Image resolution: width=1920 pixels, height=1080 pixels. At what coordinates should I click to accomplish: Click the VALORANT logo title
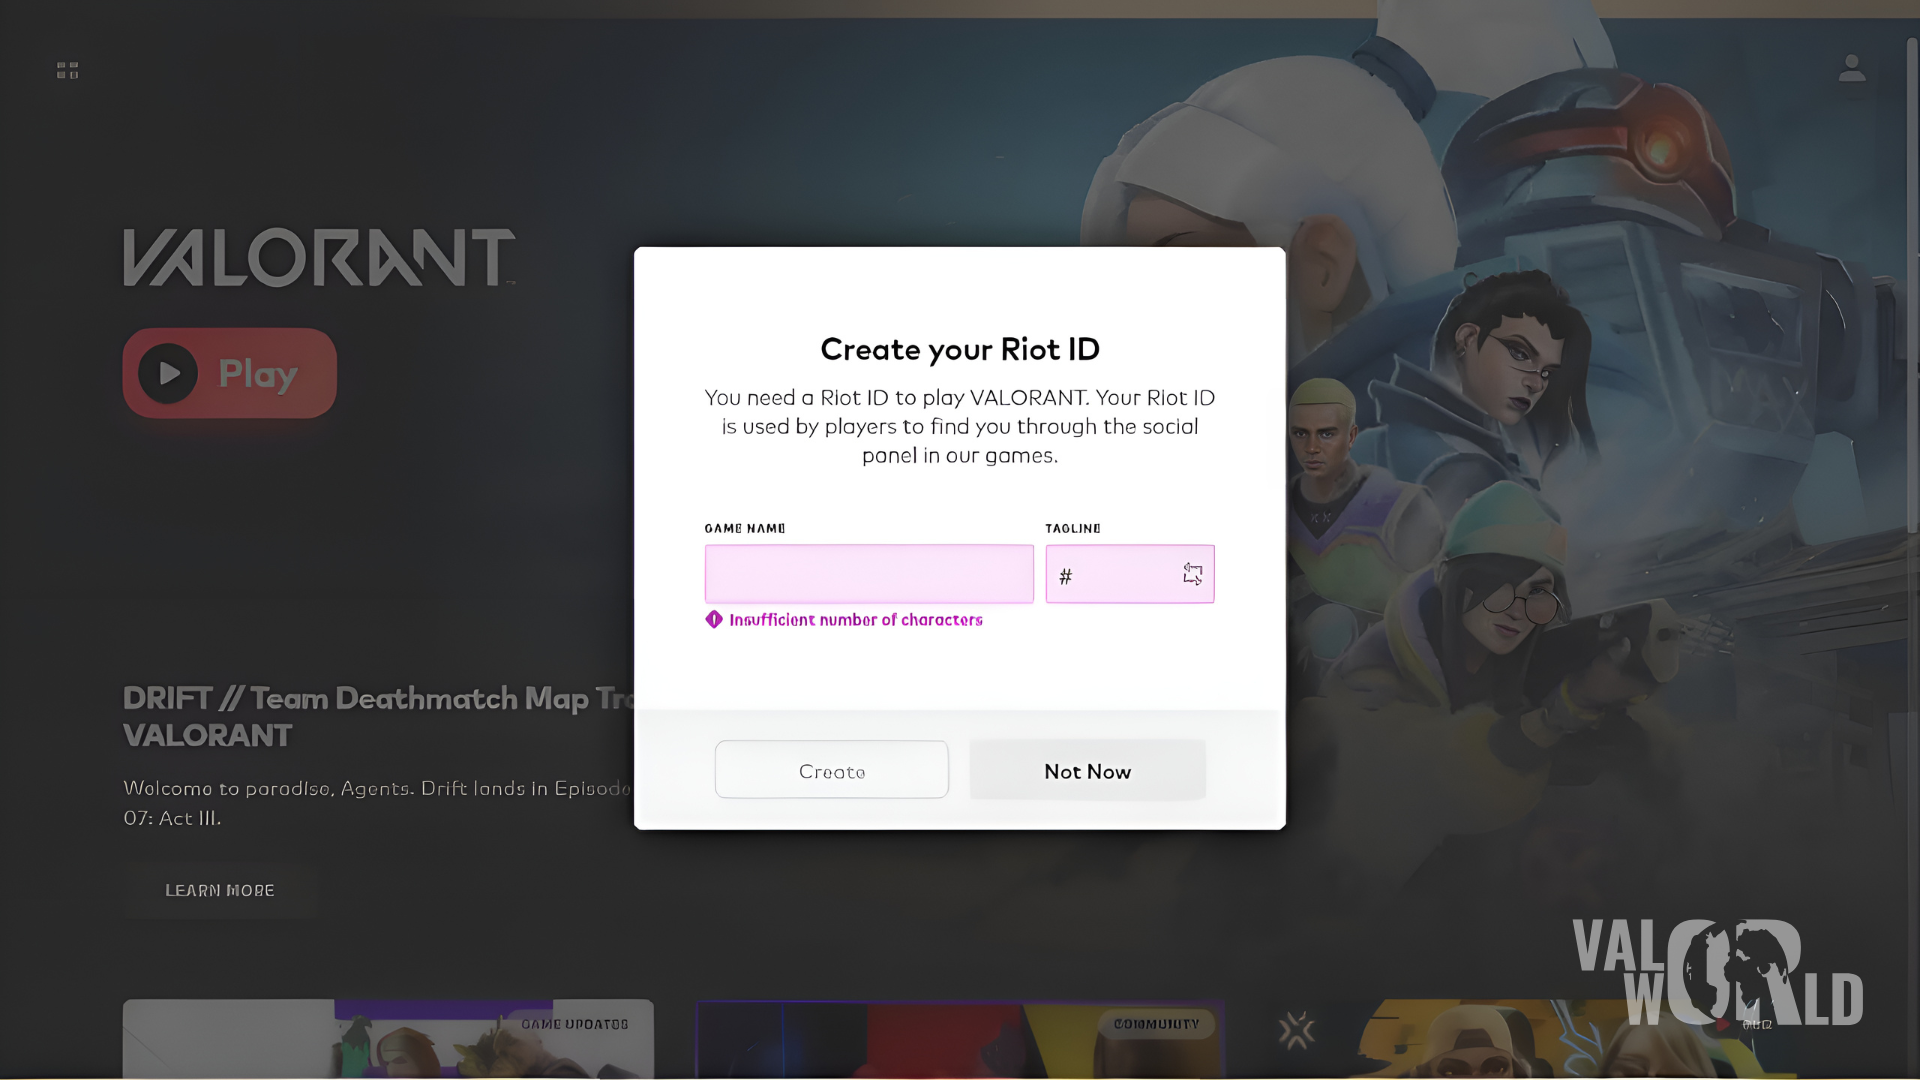point(319,258)
